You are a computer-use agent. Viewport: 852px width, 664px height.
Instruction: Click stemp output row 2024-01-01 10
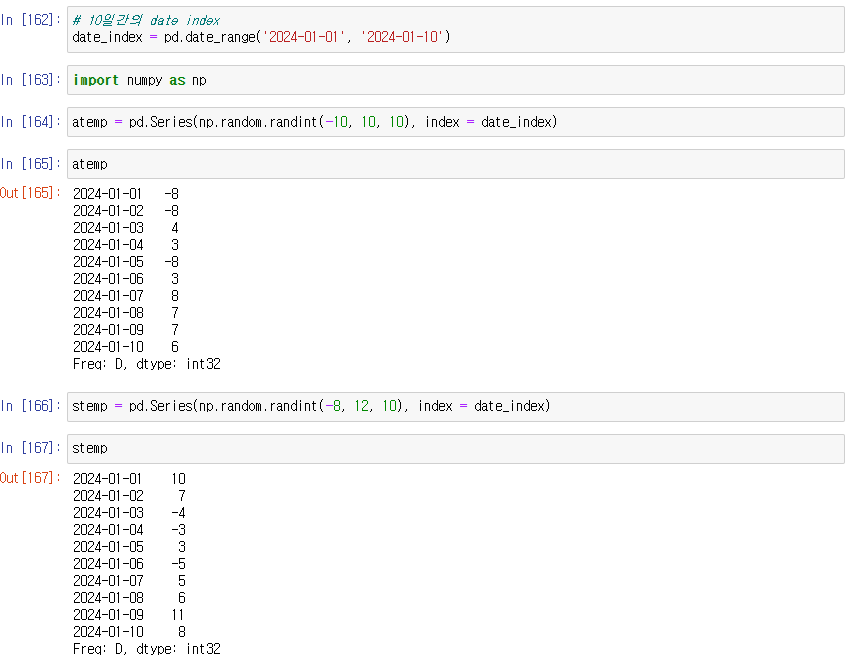click(129, 479)
